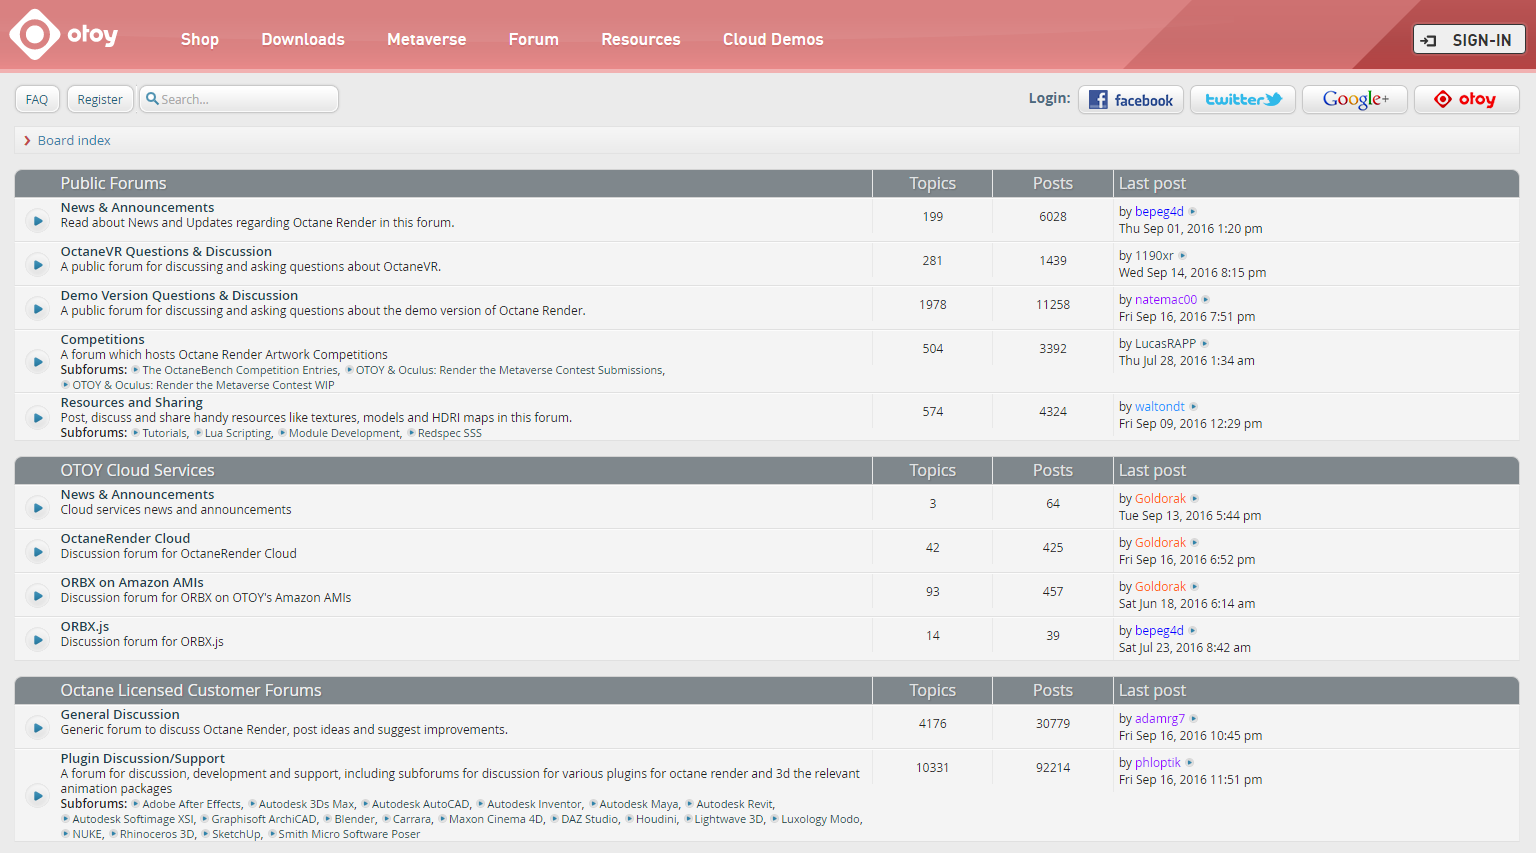Image resolution: width=1536 pixels, height=853 pixels.
Task: Click the breadcrumb arrow before Board index
Action: point(27,141)
